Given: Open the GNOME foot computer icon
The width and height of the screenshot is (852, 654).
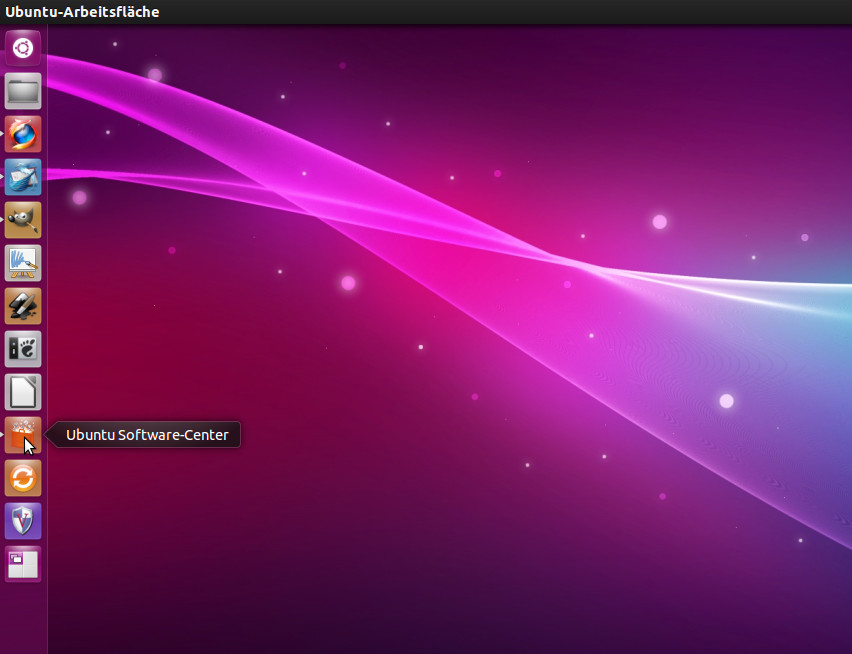Looking at the screenshot, I should coord(23,349).
